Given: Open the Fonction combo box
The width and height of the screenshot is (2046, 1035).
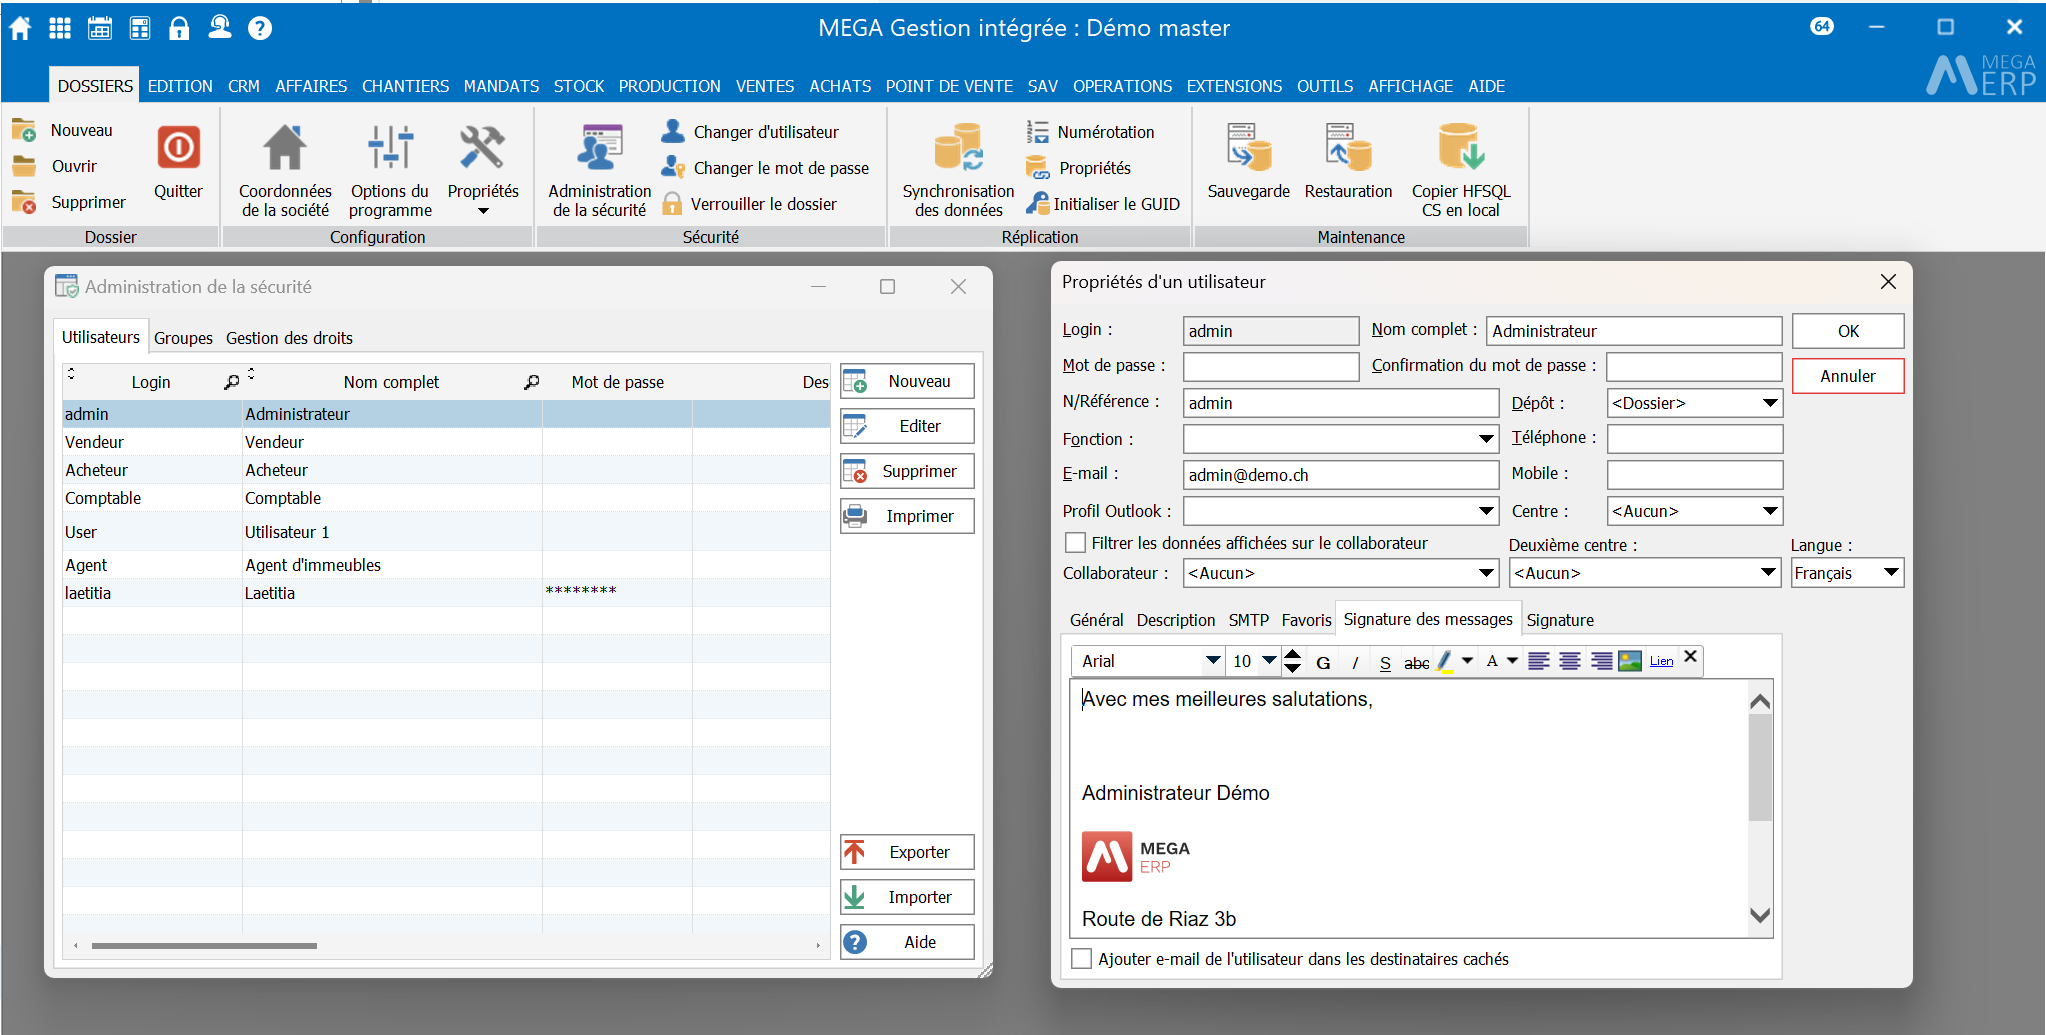Looking at the screenshot, I should tap(1486, 439).
